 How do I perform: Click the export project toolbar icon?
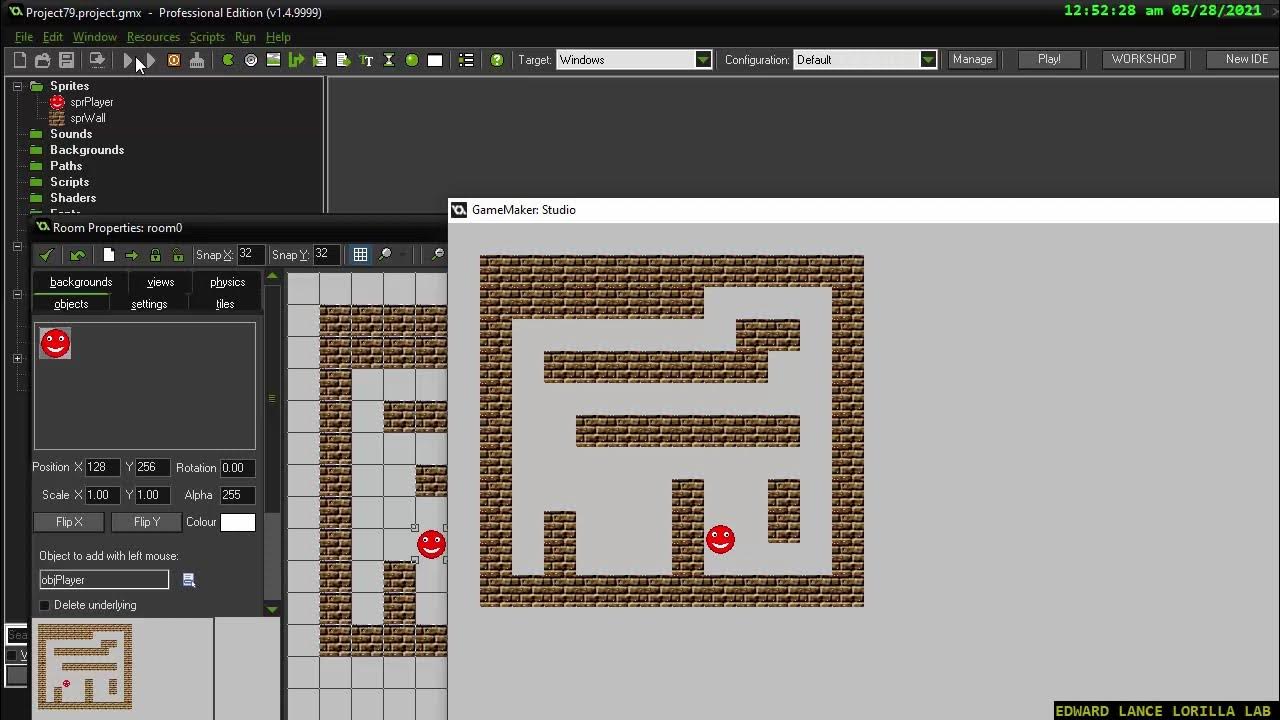97,60
